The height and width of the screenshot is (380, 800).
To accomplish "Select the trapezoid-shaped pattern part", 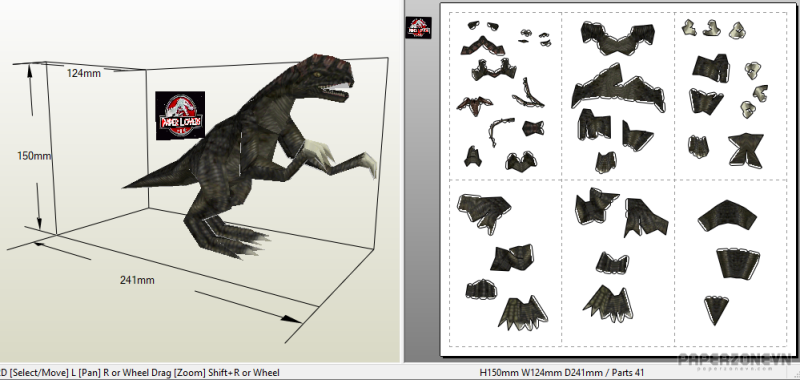I will (x=737, y=263).
